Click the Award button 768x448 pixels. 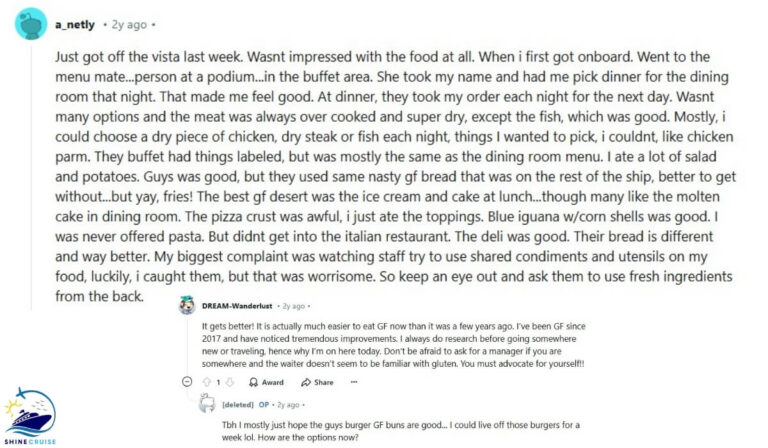pos(266,382)
